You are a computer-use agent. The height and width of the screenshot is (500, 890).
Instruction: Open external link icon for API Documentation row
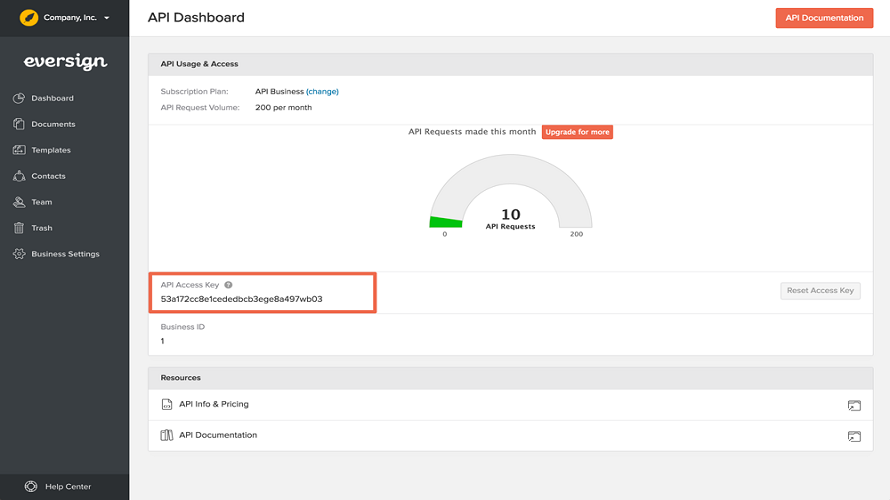(854, 436)
